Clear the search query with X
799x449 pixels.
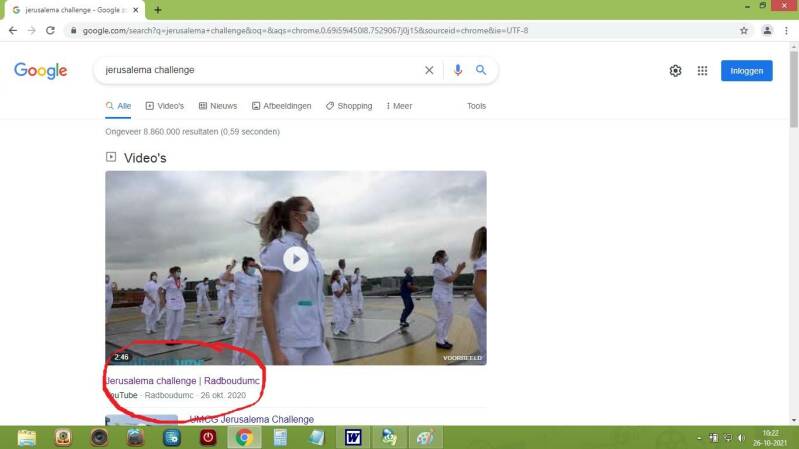(x=429, y=70)
